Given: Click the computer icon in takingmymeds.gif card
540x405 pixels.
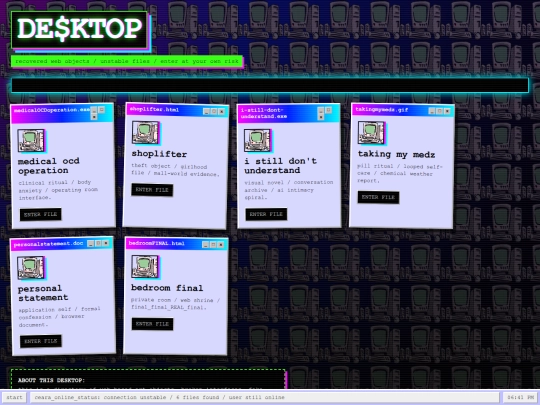Looking at the screenshot, I should (x=371, y=132).
